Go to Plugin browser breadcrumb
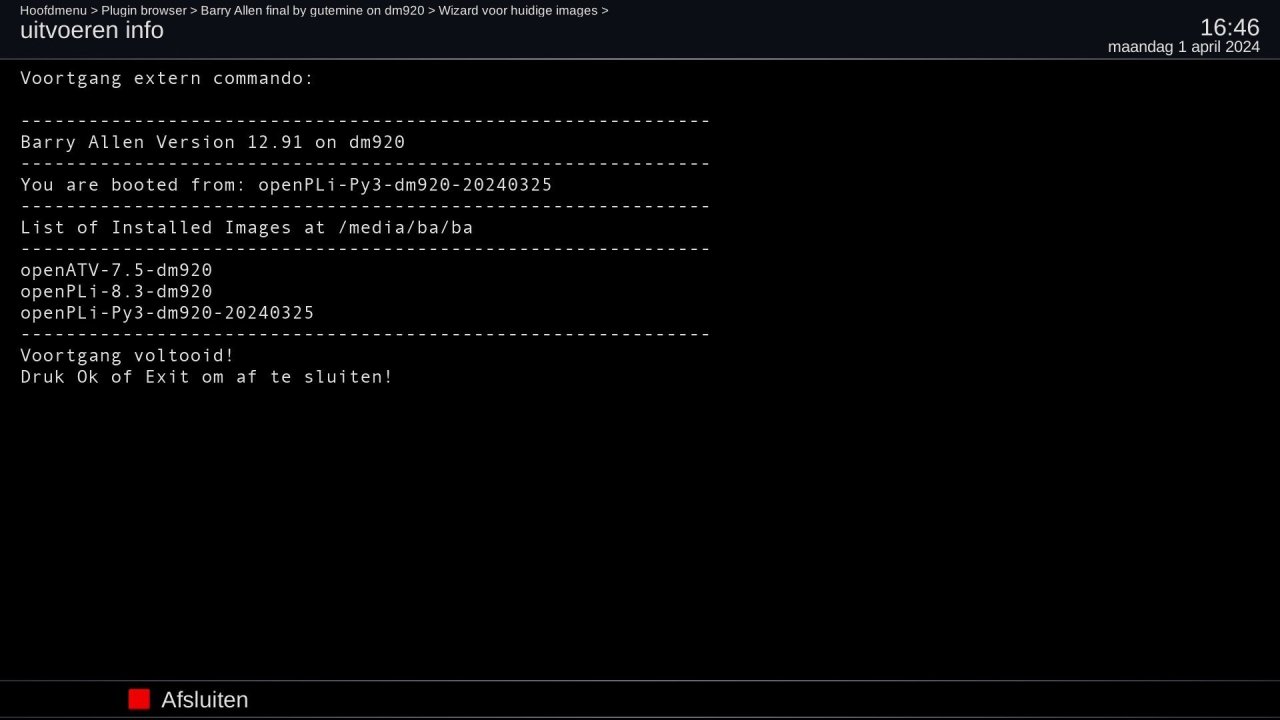This screenshot has height=720, width=1280. 143,11
